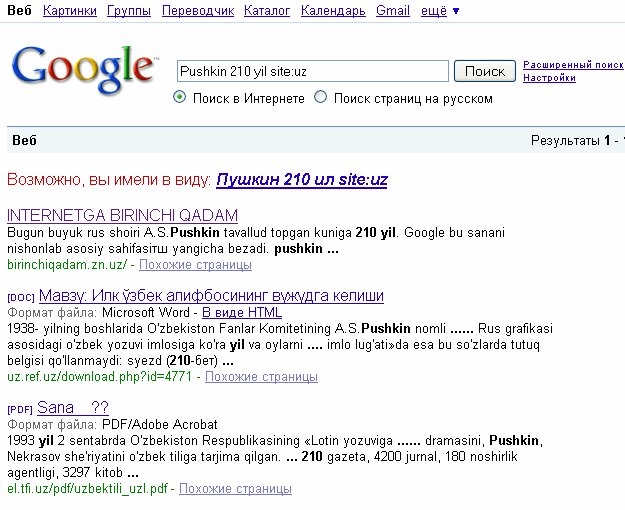Open result Мавзу: Илк ўзбек алифбосининг вужудга келиши
This screenshot has height=510, width=625.
click(x=211, y=295)
